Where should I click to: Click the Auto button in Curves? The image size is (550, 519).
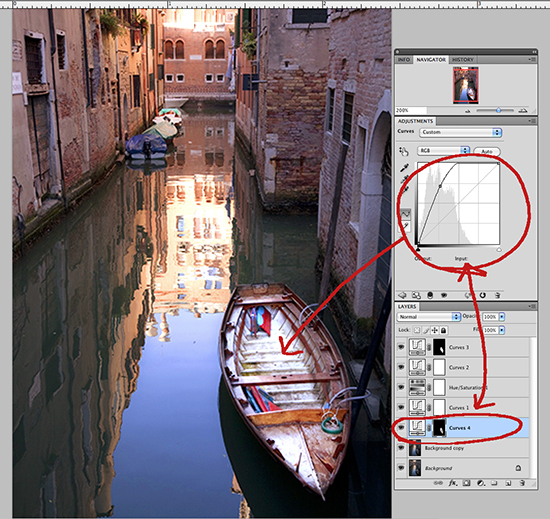tap(487, 151)
